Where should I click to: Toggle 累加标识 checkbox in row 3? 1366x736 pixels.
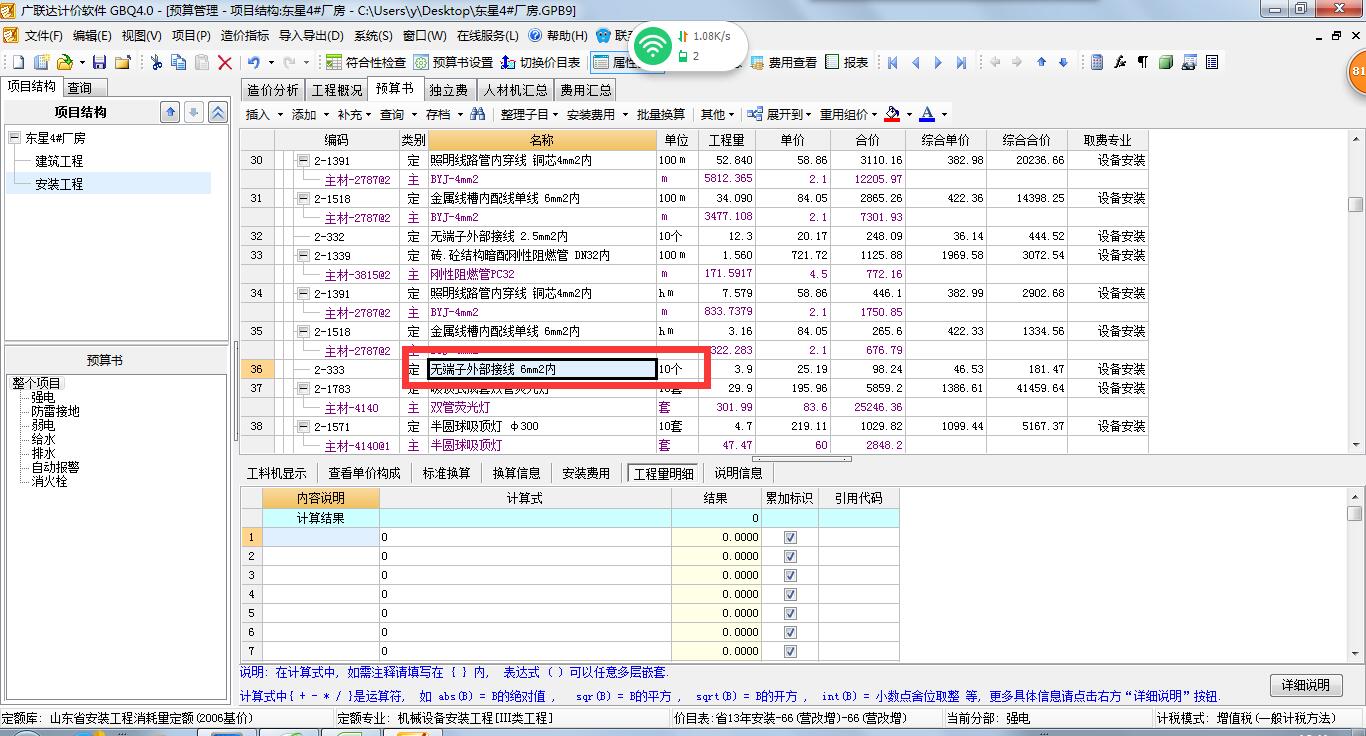coord(791,575)
